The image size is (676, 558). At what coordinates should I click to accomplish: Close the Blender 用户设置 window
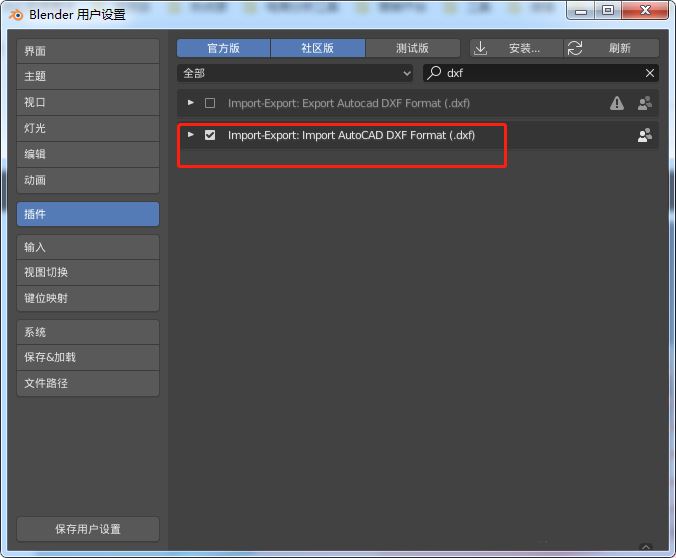(645, 10)
